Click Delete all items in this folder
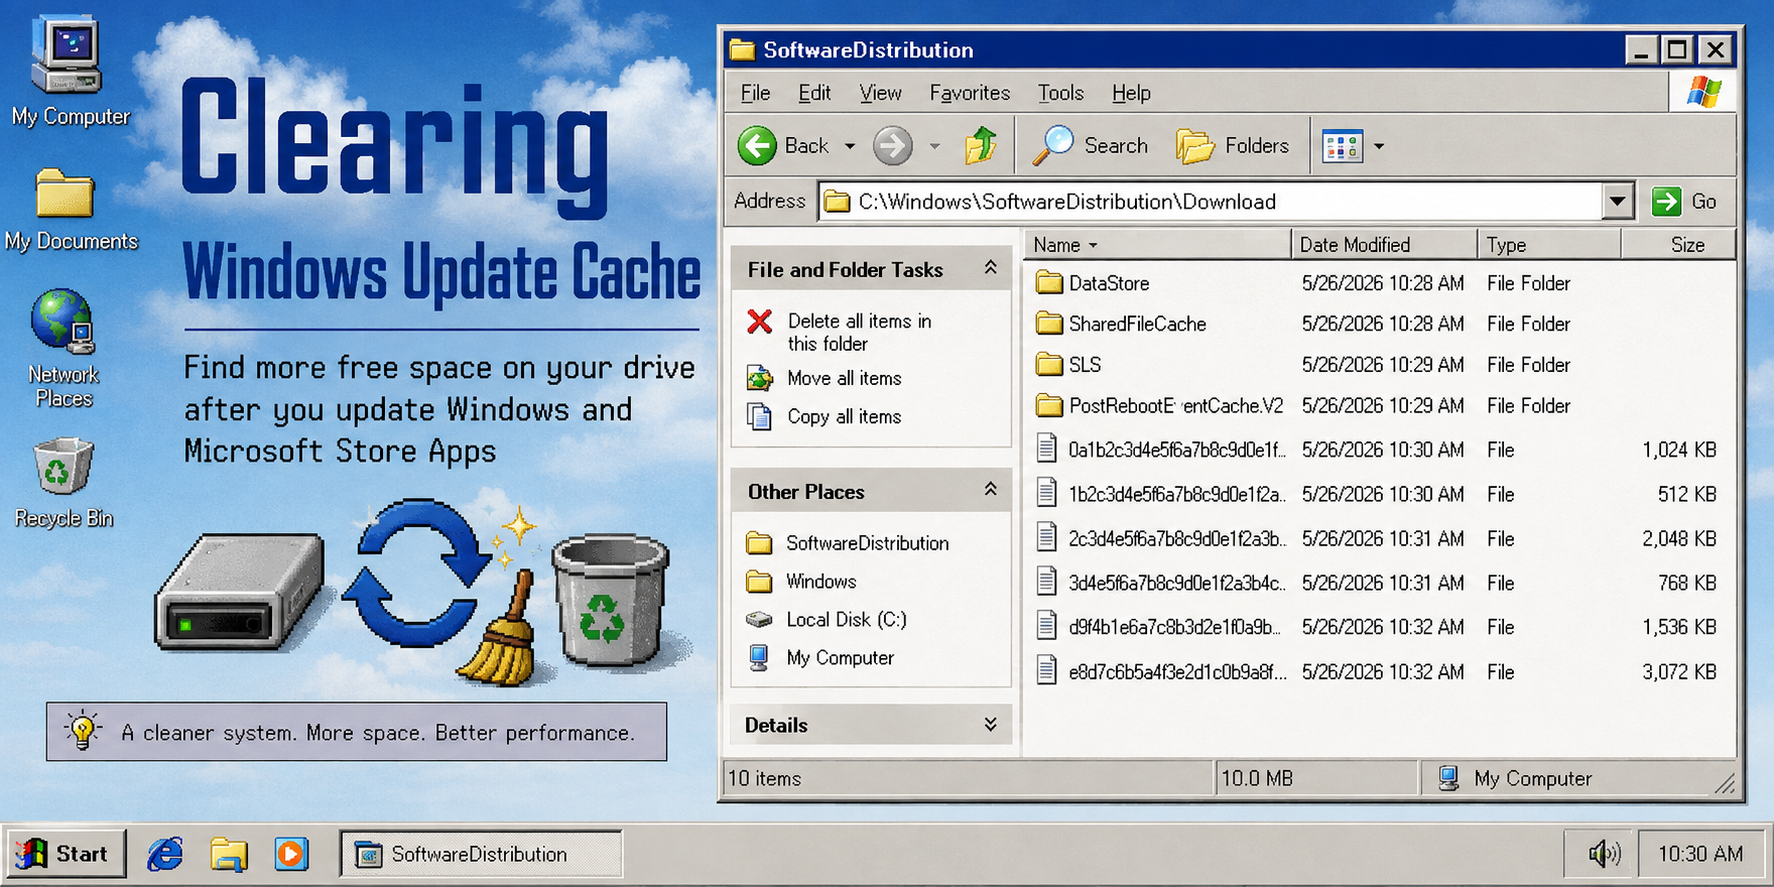 [x=859, y=332]
